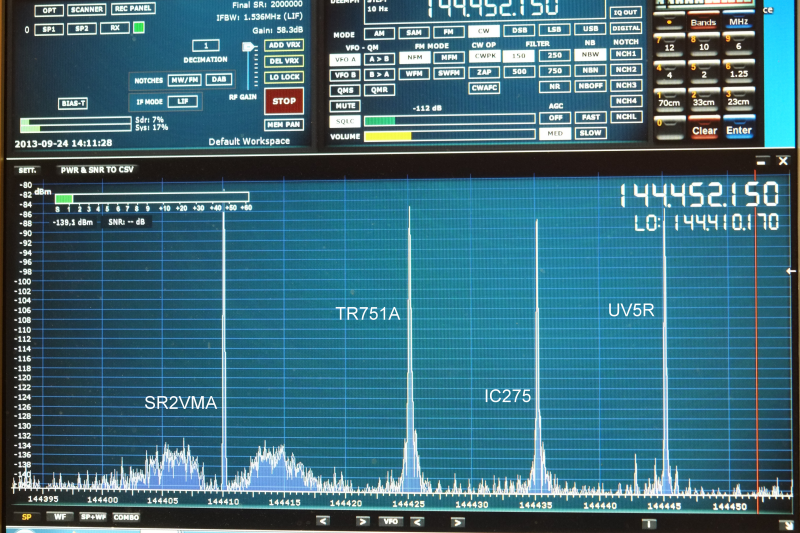Select SAM mode
The width and height of the screenshot is (800, 533).
click(414, 33)
